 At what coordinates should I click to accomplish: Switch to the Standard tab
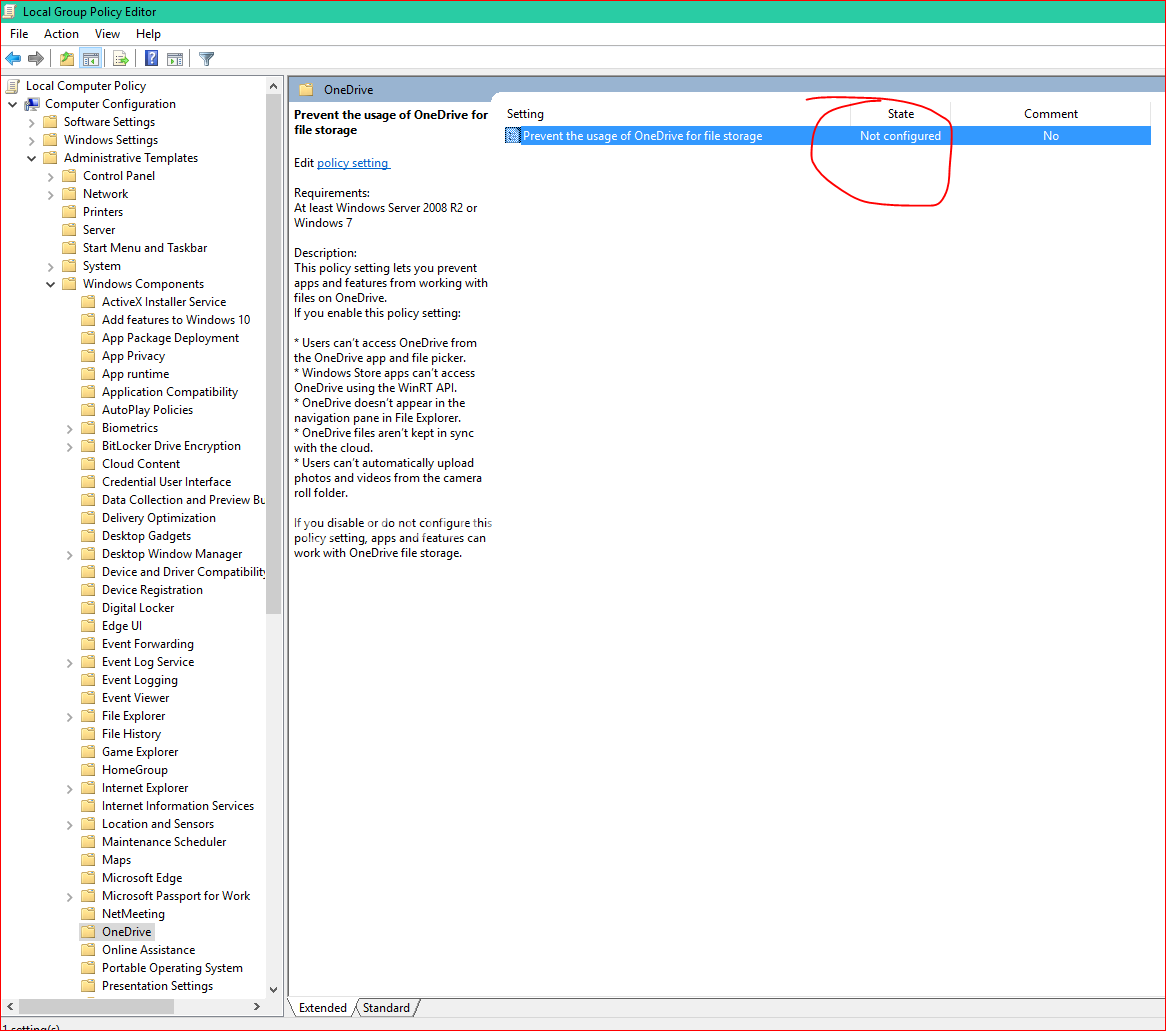pos(386,1008)
